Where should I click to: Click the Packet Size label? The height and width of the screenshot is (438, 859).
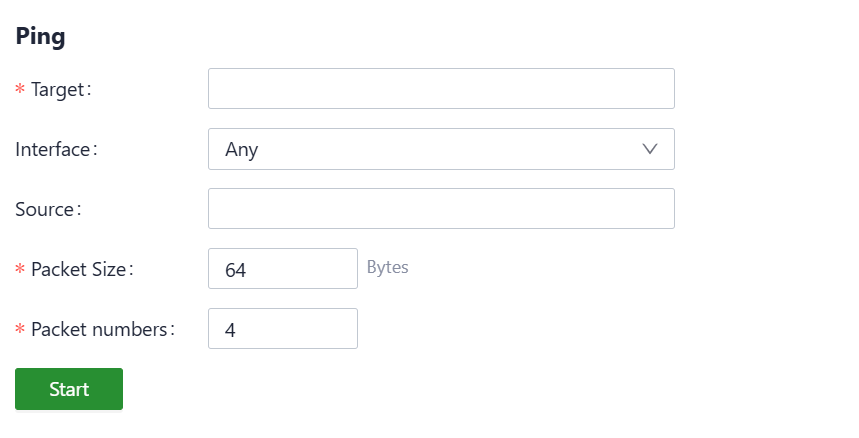[81, 269]
